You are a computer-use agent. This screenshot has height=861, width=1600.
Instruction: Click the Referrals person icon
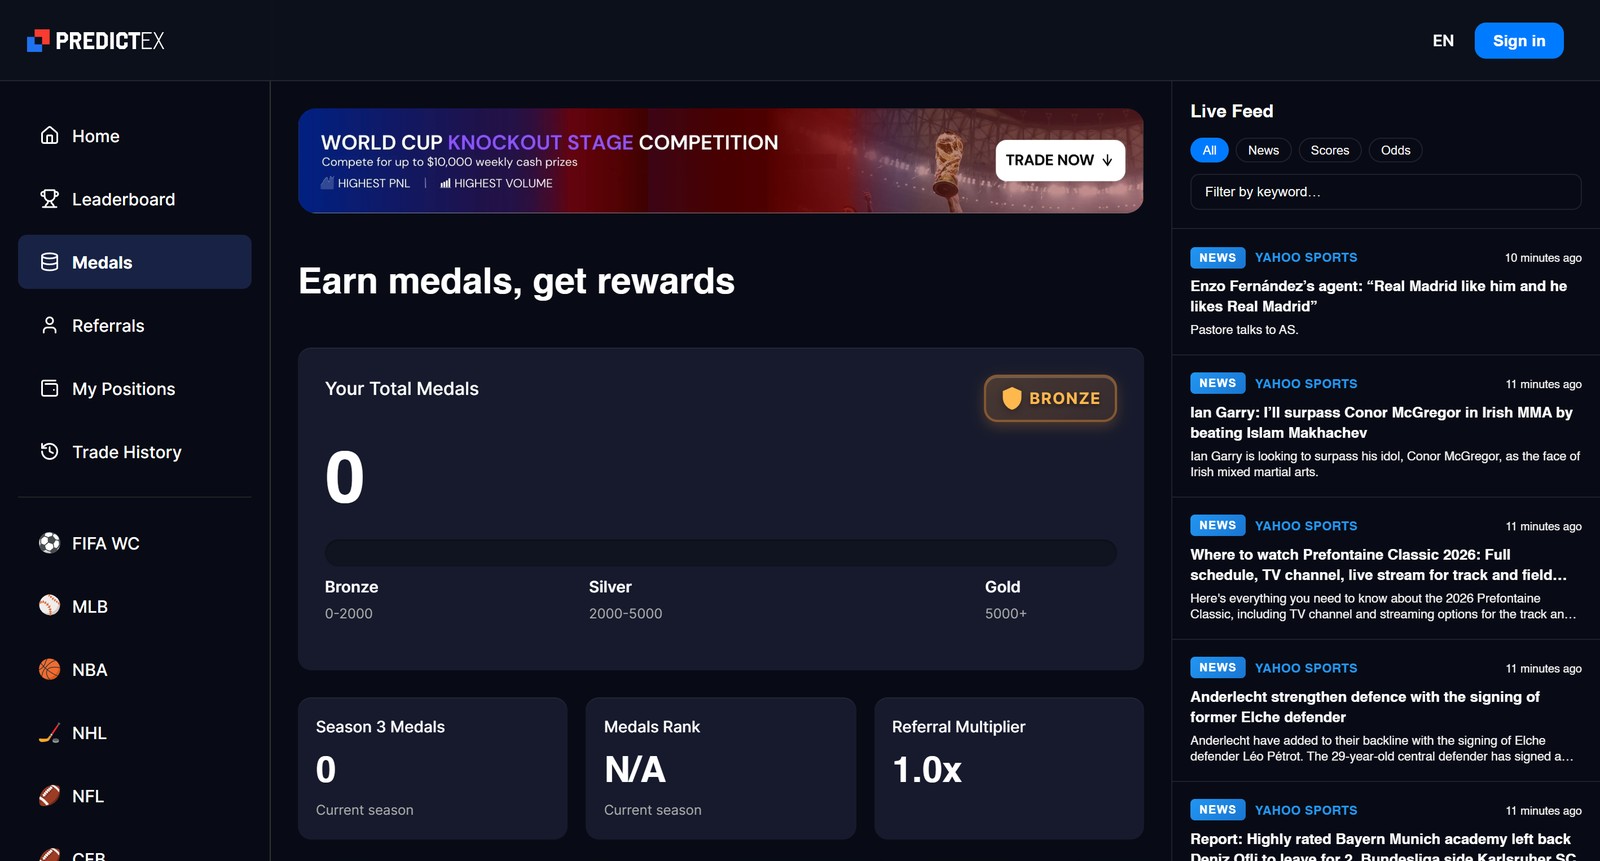click(49, 325)
